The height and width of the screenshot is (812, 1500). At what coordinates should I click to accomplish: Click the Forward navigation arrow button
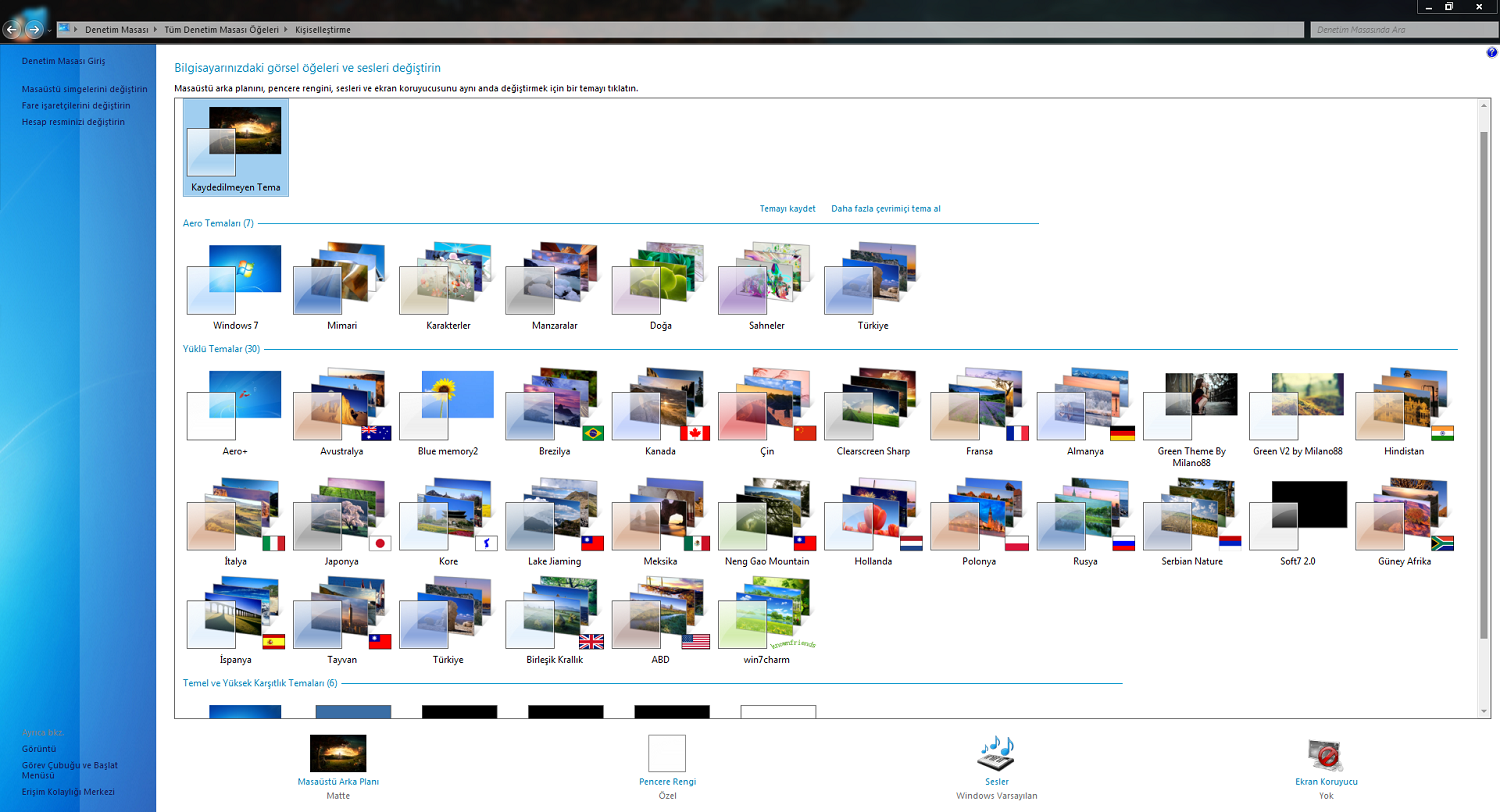[35, 30]
